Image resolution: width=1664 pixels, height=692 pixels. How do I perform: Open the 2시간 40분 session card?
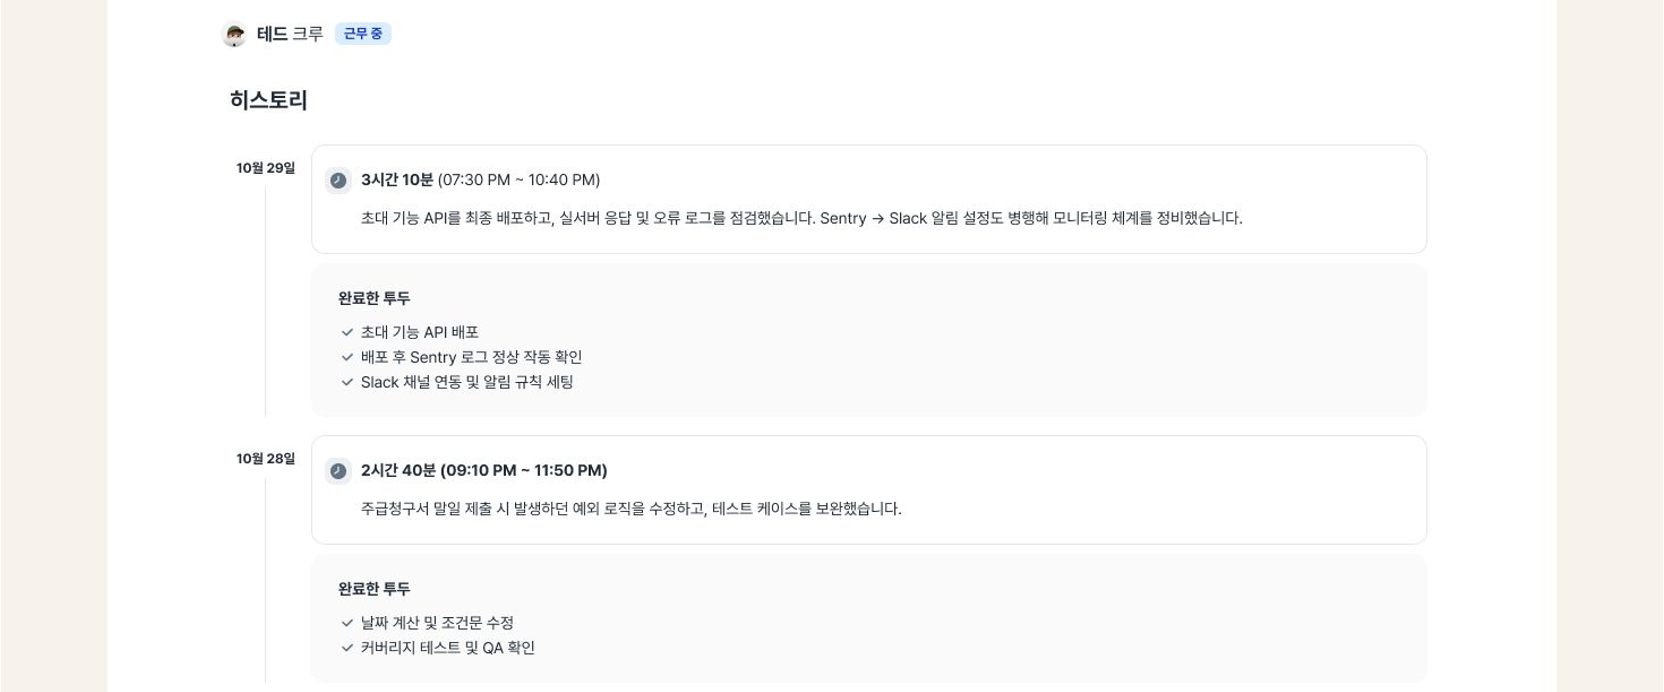tap(868, 489)
